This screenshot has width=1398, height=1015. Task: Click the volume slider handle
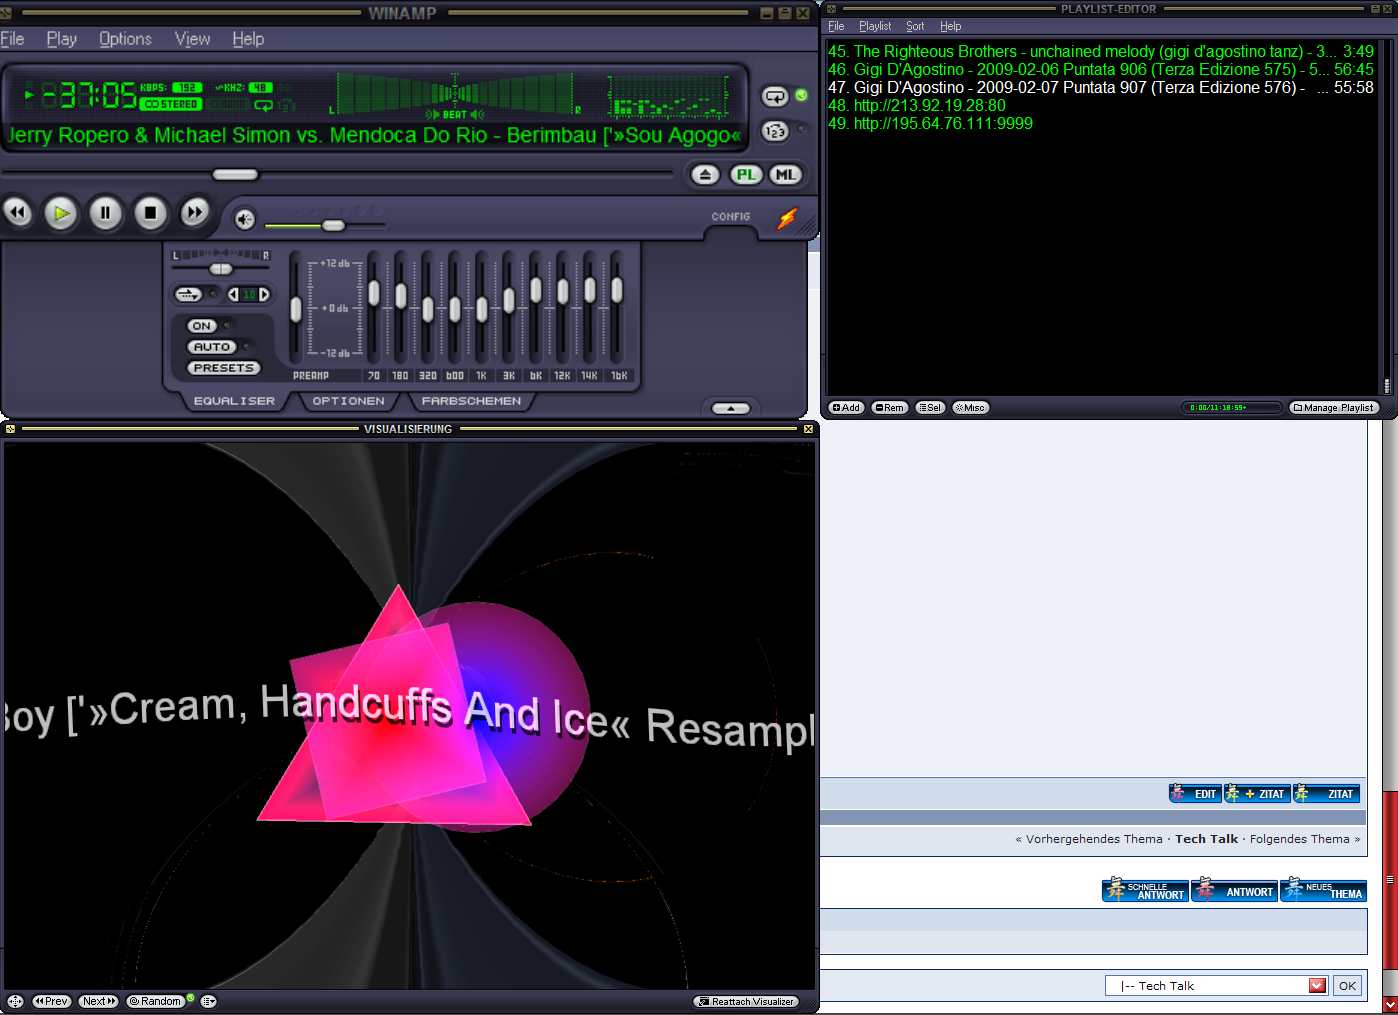334,225
